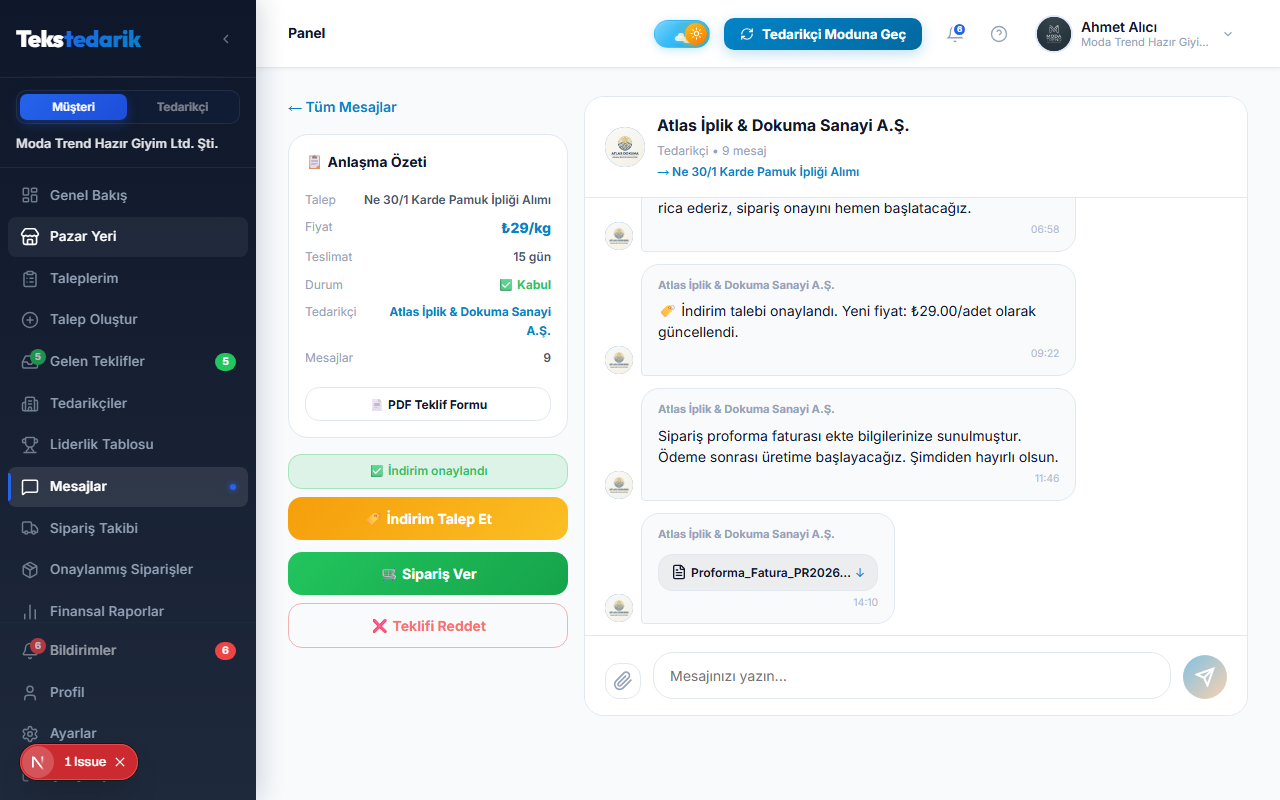Open Liderlik Tablosu trophy item

point(128,444)
